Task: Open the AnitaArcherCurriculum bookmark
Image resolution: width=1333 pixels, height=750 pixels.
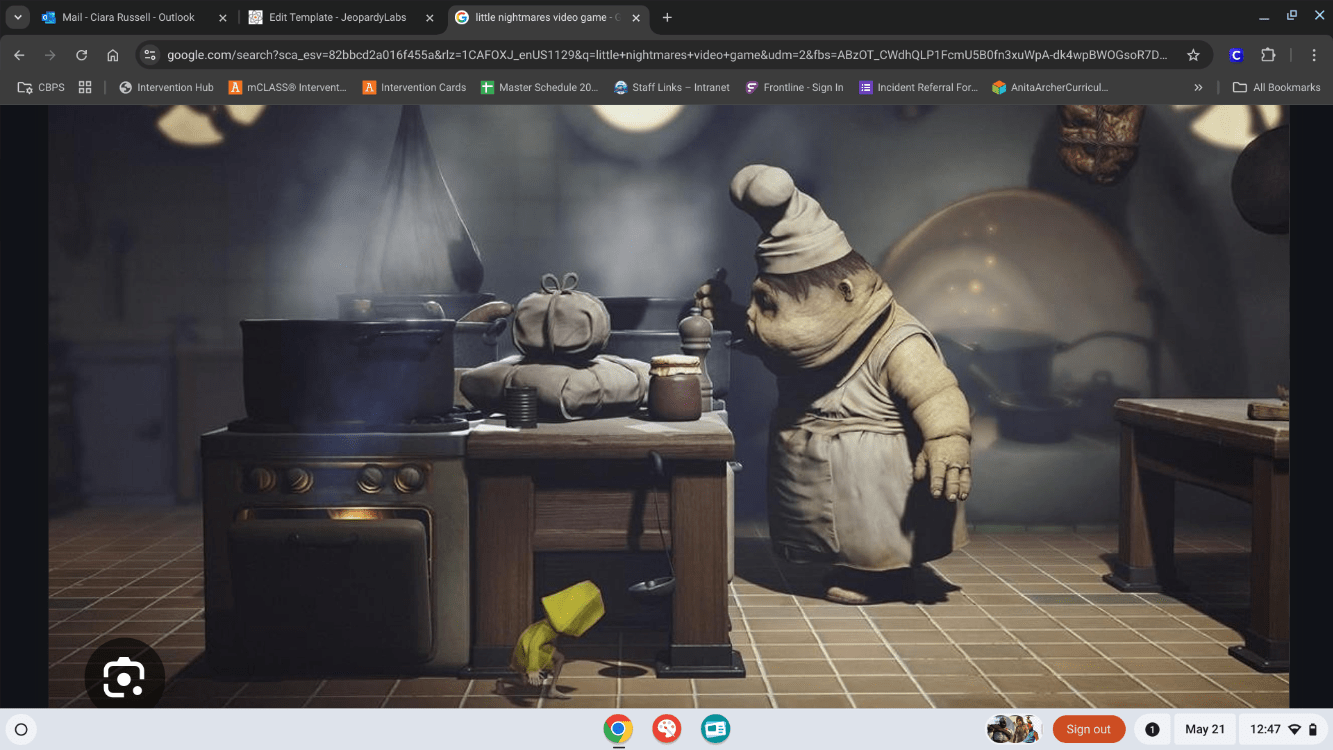Action: point(1050,87)
